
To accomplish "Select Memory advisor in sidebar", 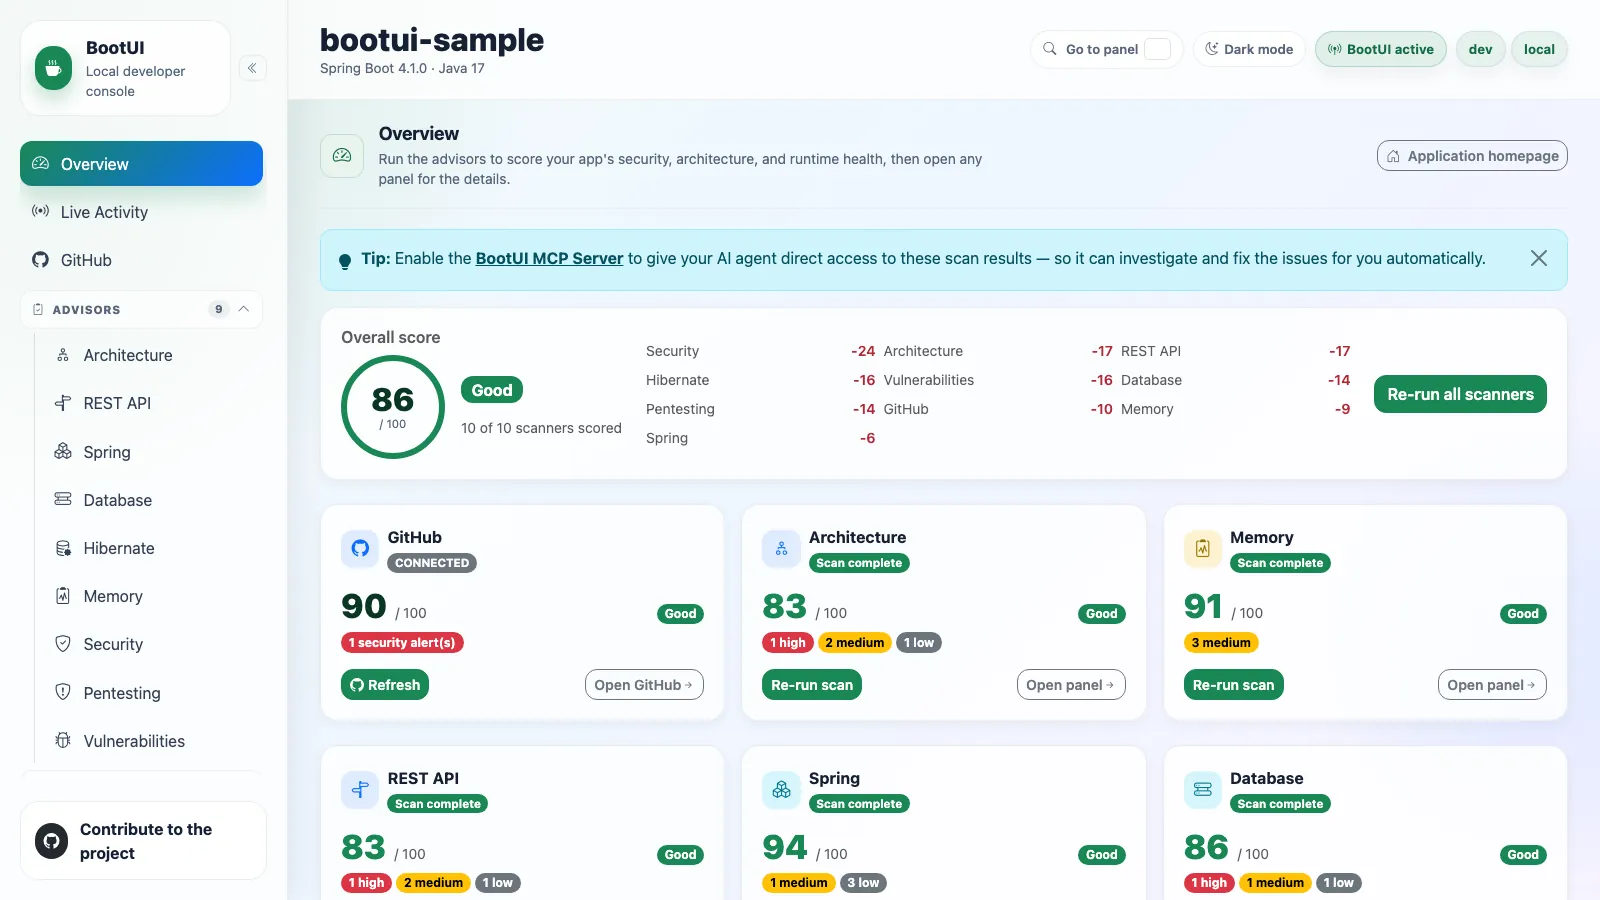I will [149, 596].
